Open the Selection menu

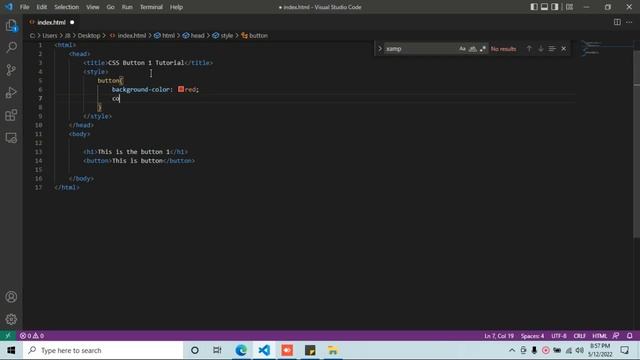tap(67, 7)
